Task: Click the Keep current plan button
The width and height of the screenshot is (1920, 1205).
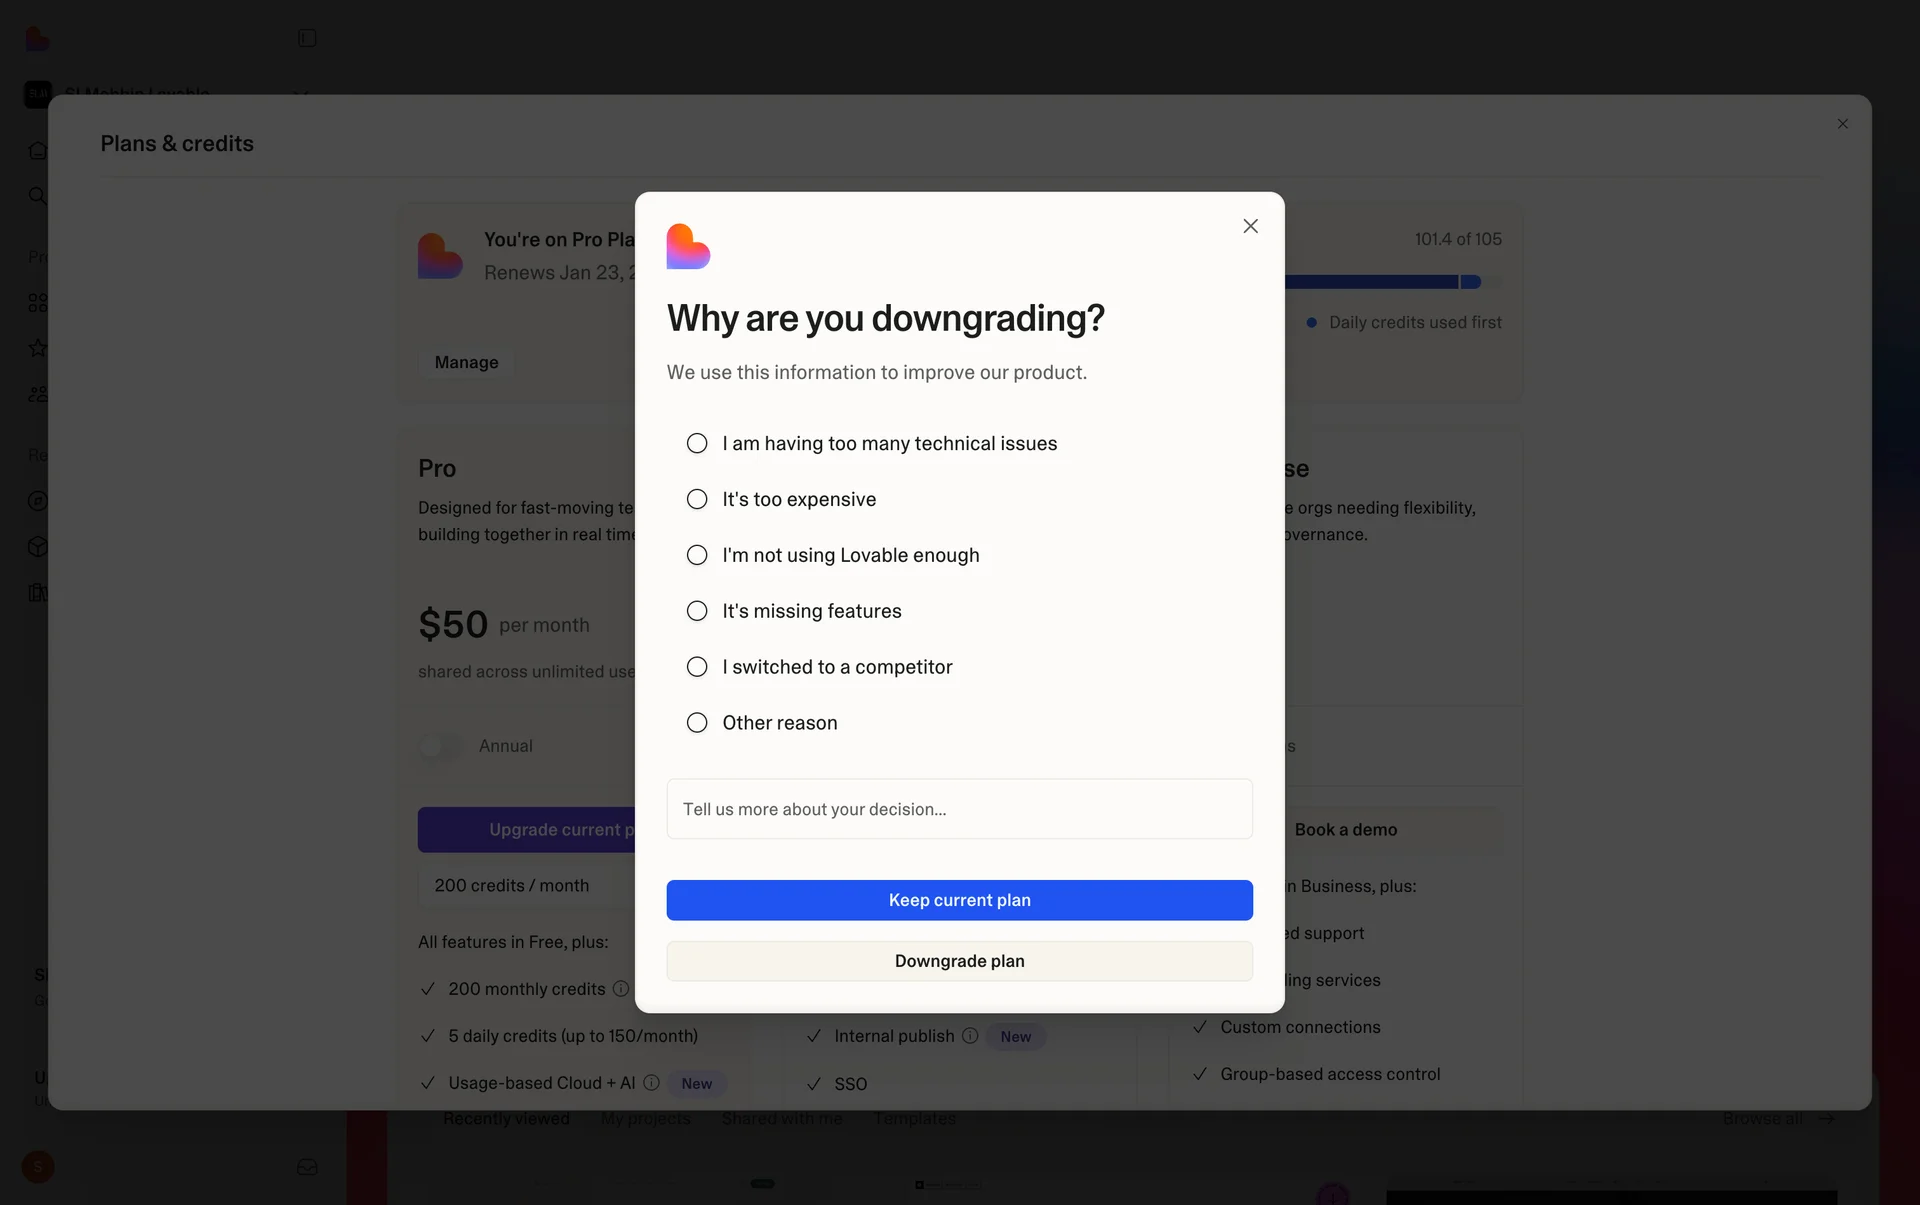Action: click(x=959, y=900)
